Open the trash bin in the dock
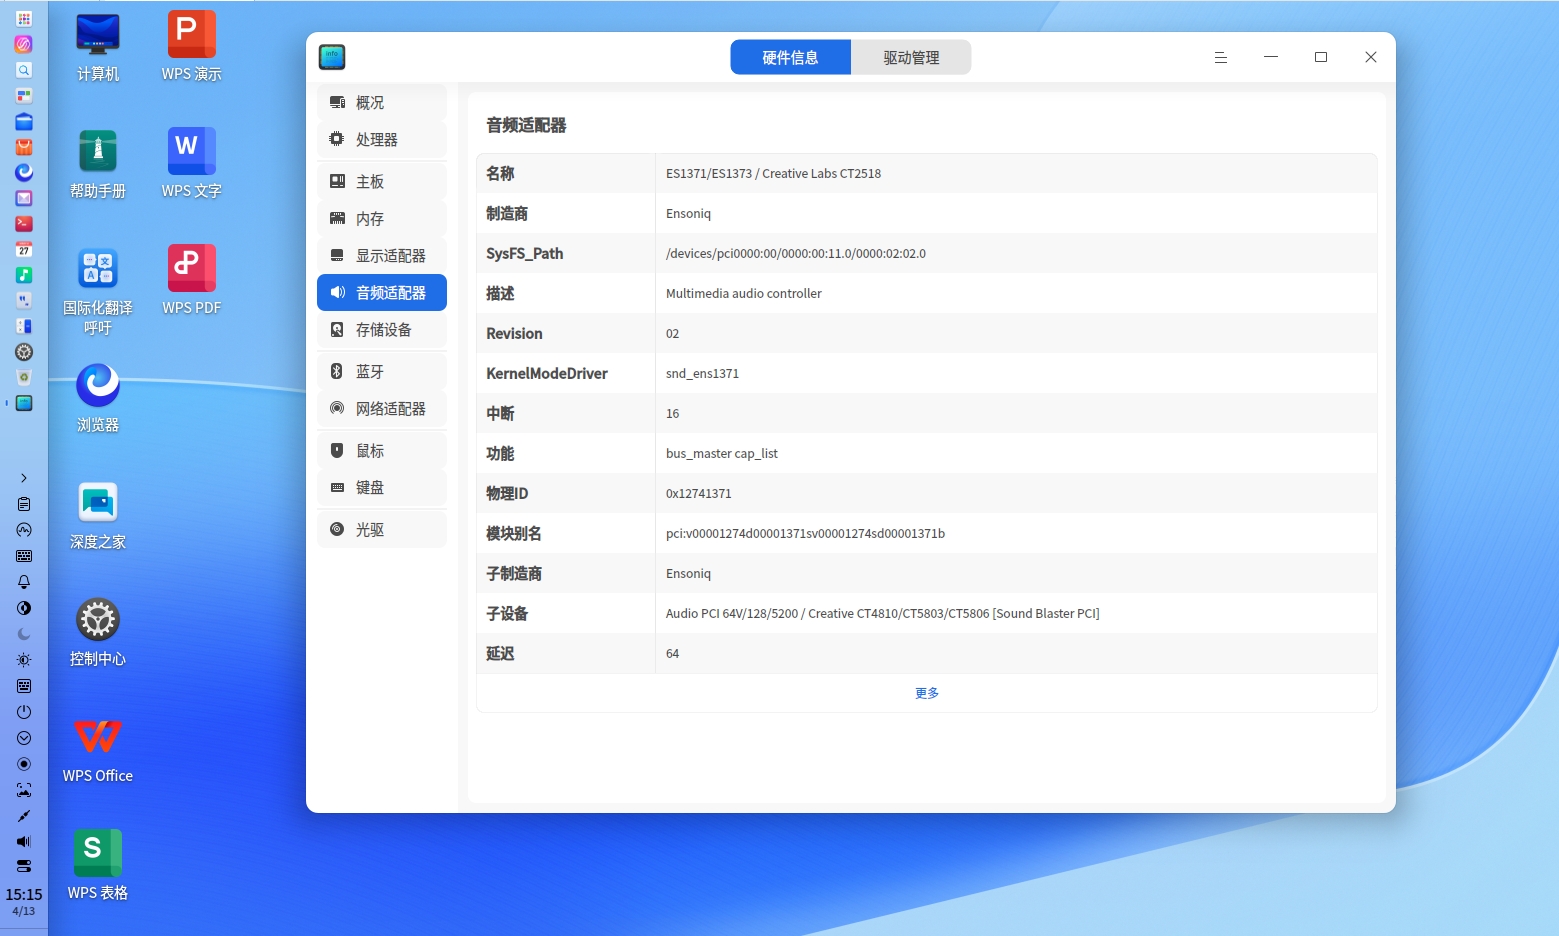Image resolution: width=1559 pixels, height=936 pixels. pos(24,378)
